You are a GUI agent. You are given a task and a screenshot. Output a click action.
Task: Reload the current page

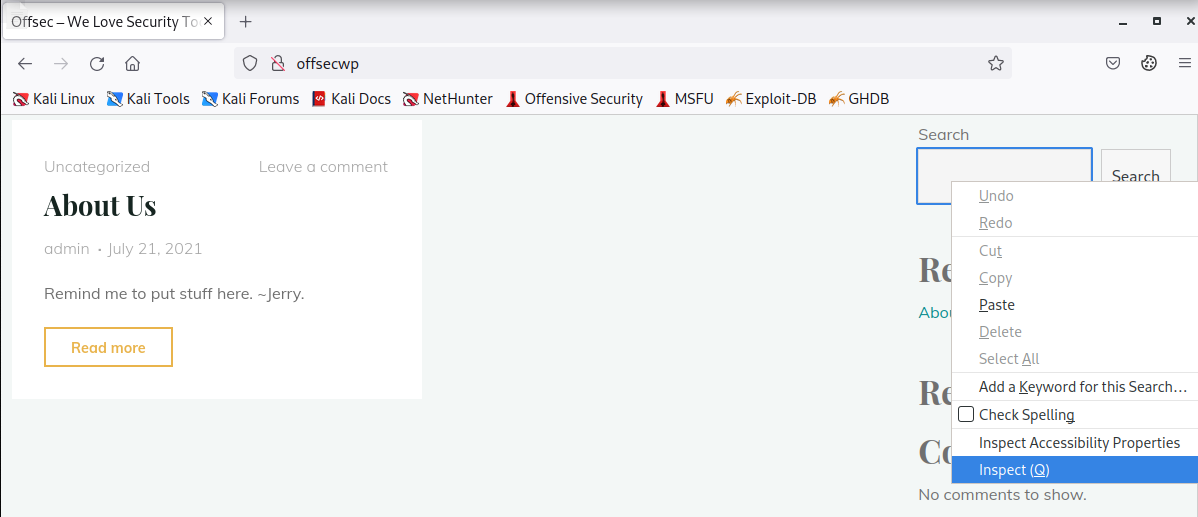point(97,63)
